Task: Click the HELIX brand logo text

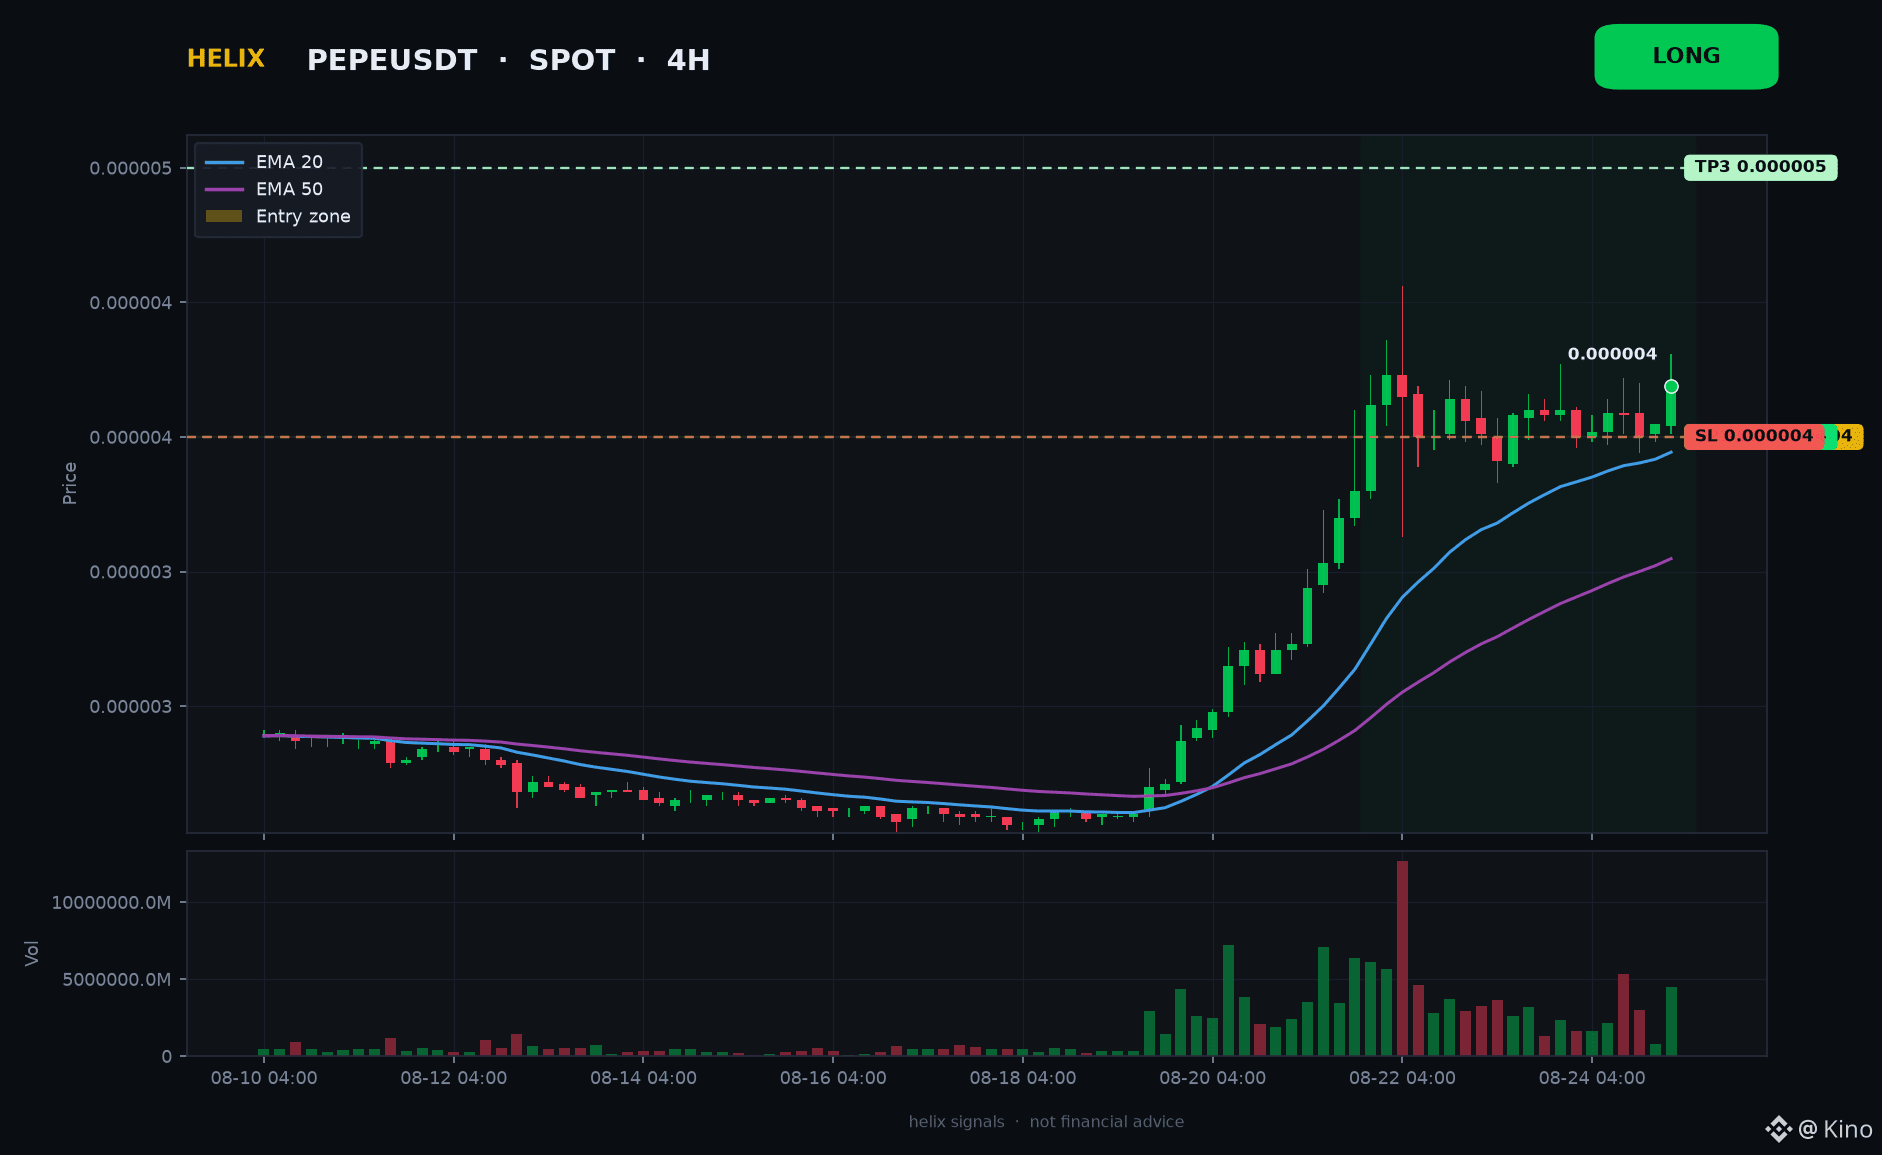Action: pyautogui.click(x=226, y=59)
